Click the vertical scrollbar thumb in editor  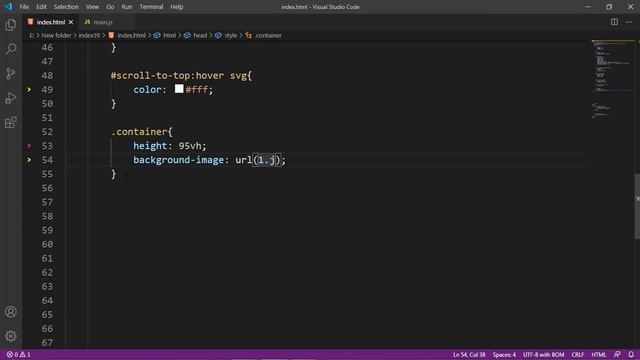637,206
